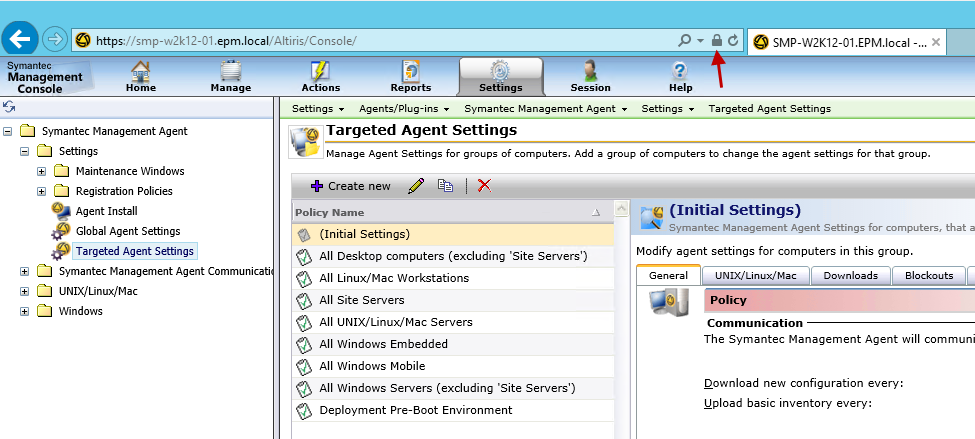Switch to the Blockouts tab
Image resolution: width=975 pixels, height=439 pixels.
pos(929,275)
